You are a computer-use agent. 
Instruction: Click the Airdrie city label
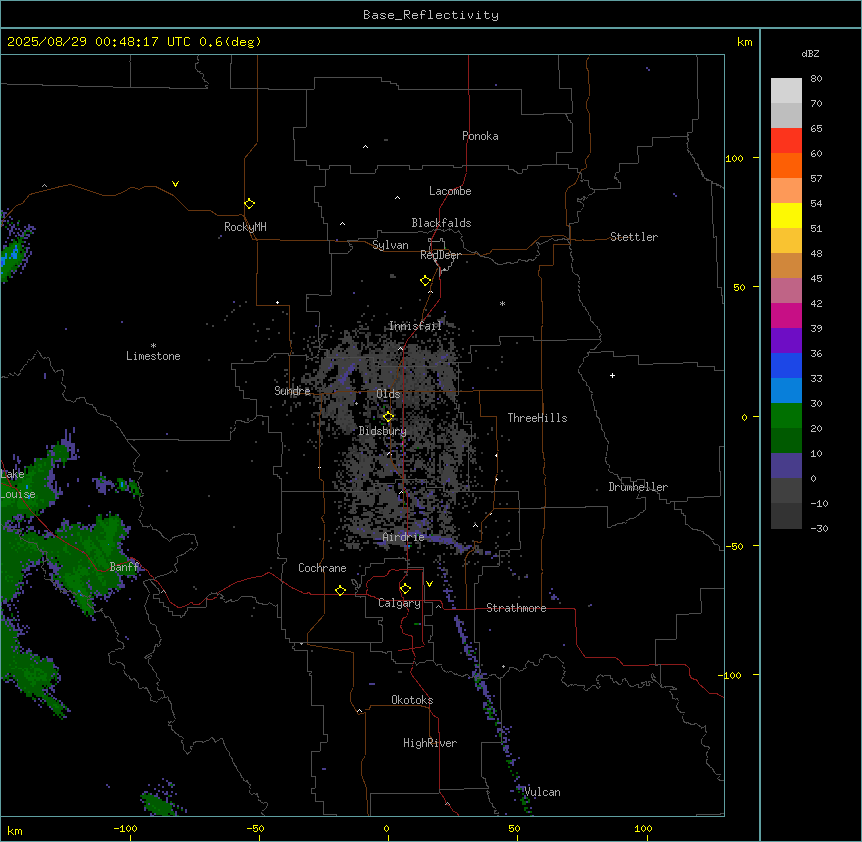(x=403, y=537)
